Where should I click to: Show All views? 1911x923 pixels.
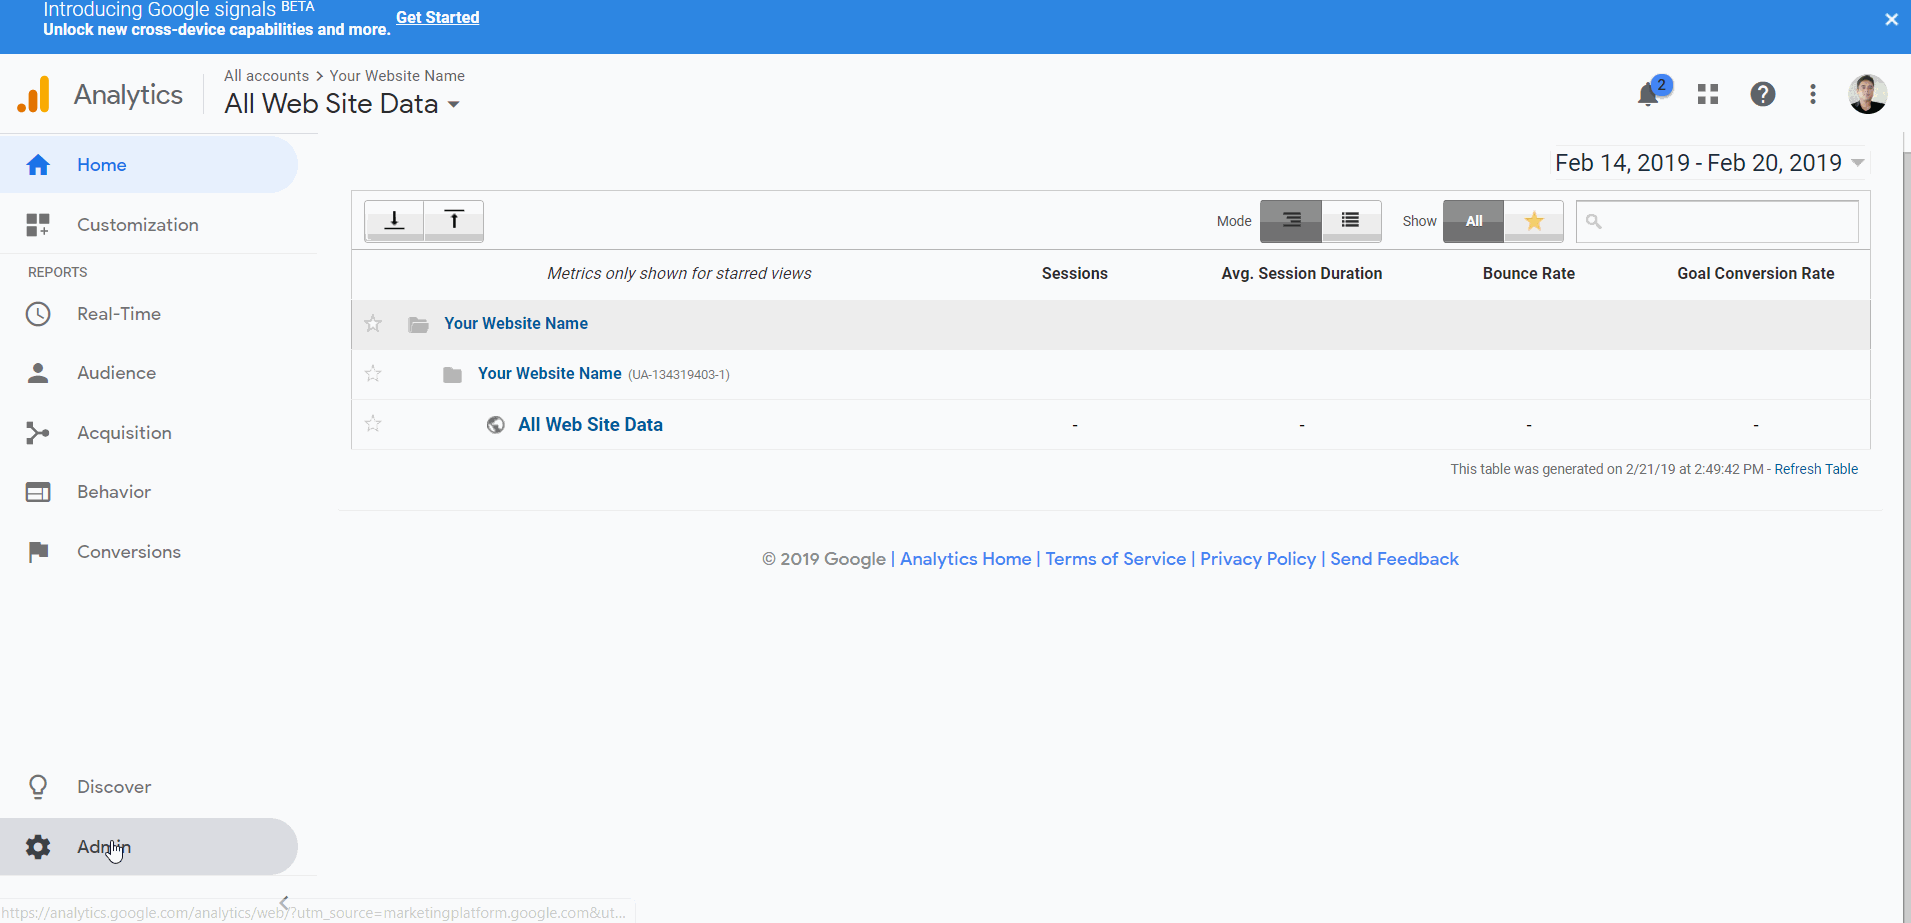click(x=1473, y=221)
